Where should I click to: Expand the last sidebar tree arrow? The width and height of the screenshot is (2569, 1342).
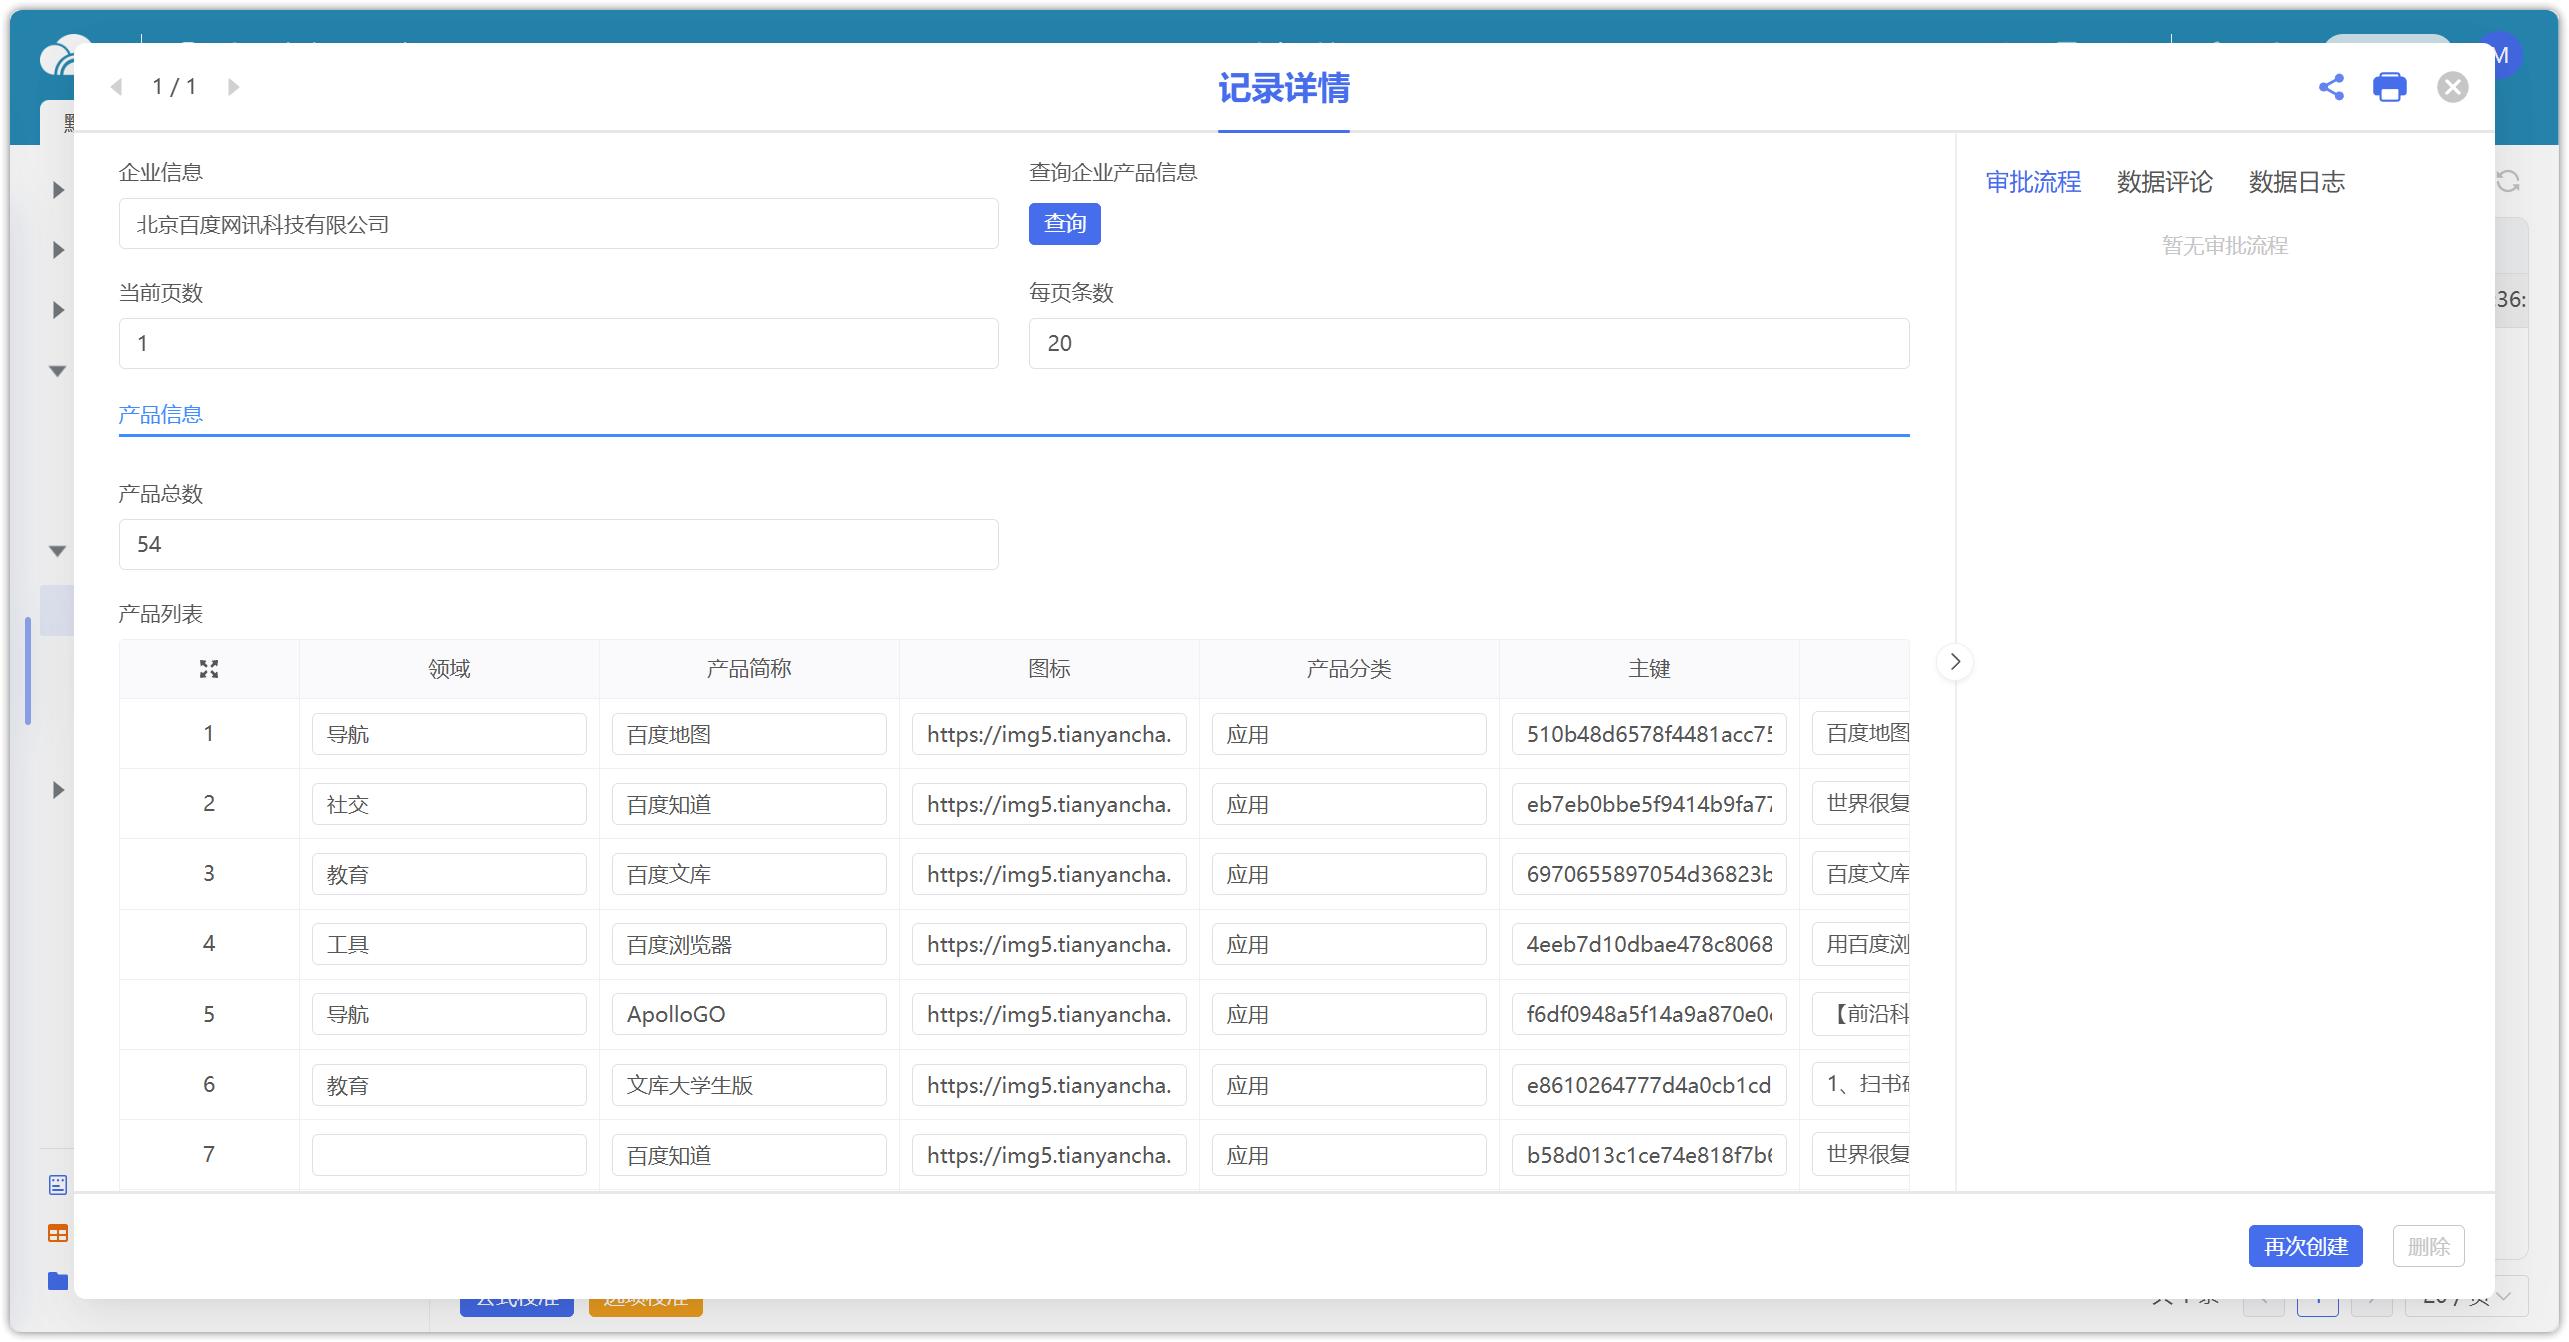[58, 790]
